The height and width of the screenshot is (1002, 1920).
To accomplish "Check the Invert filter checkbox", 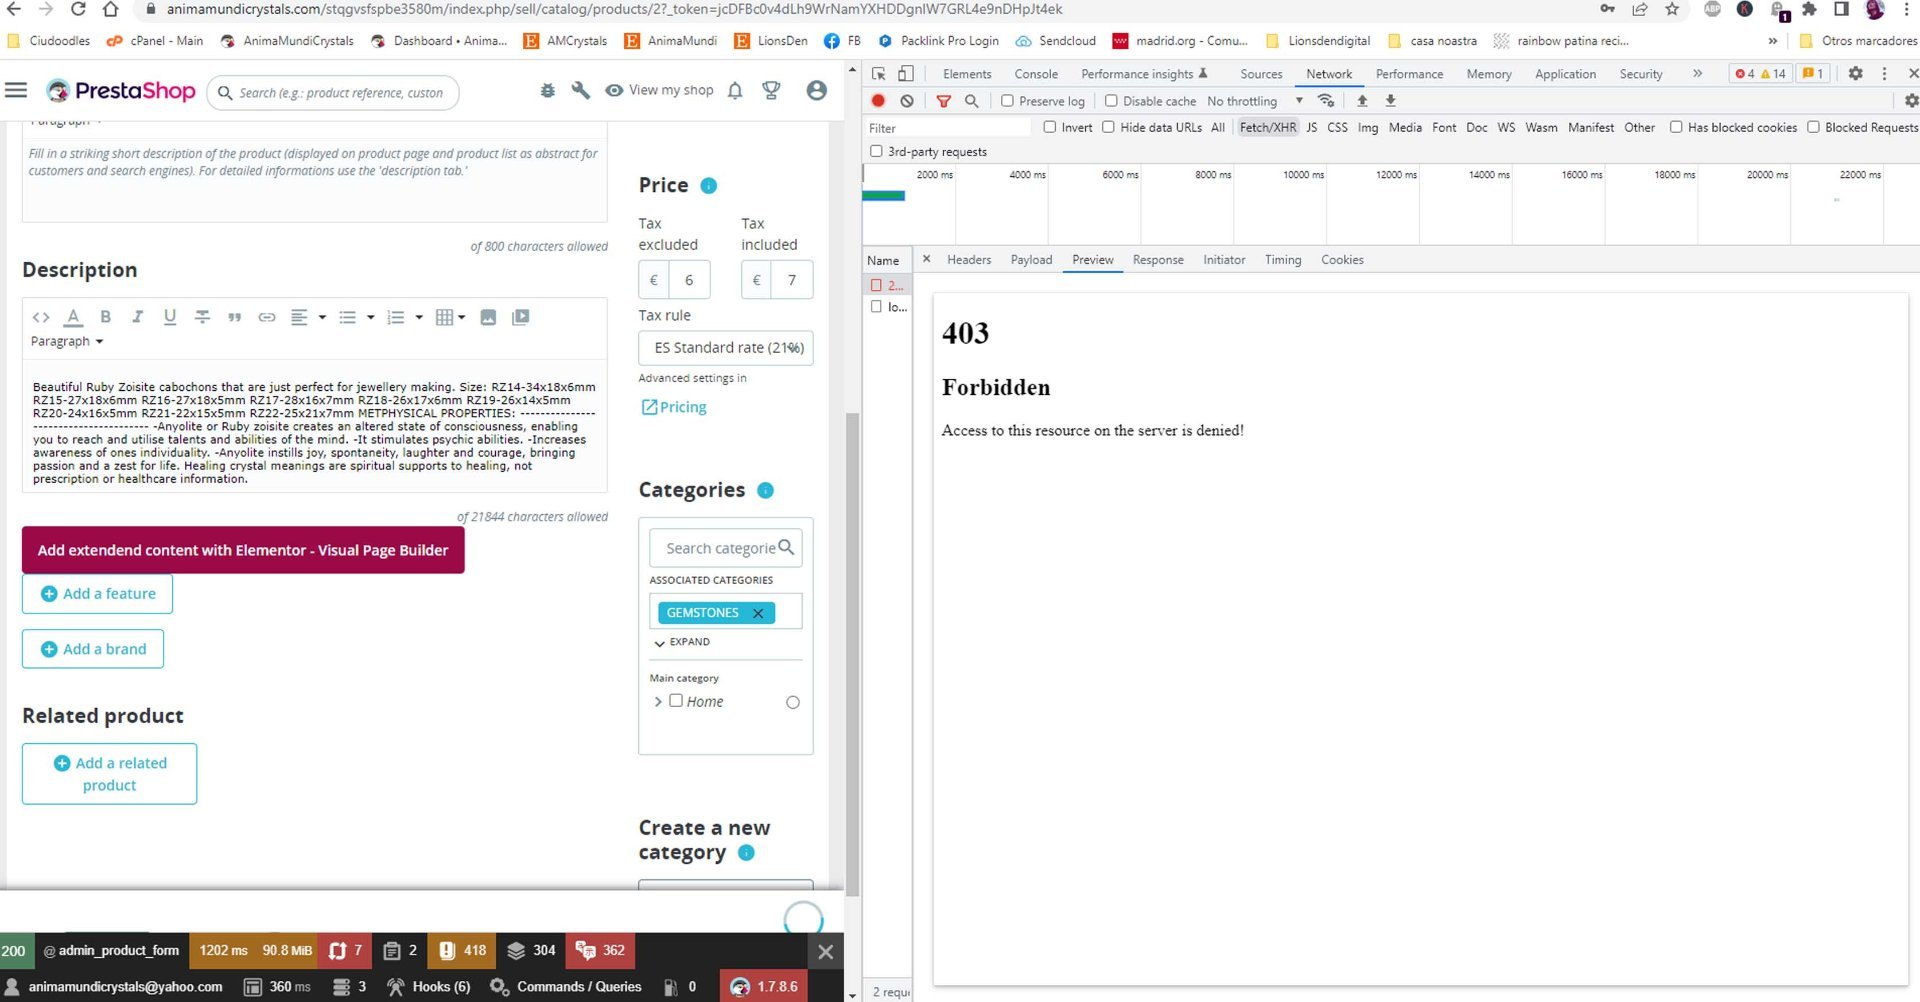I will point(1050,127).
